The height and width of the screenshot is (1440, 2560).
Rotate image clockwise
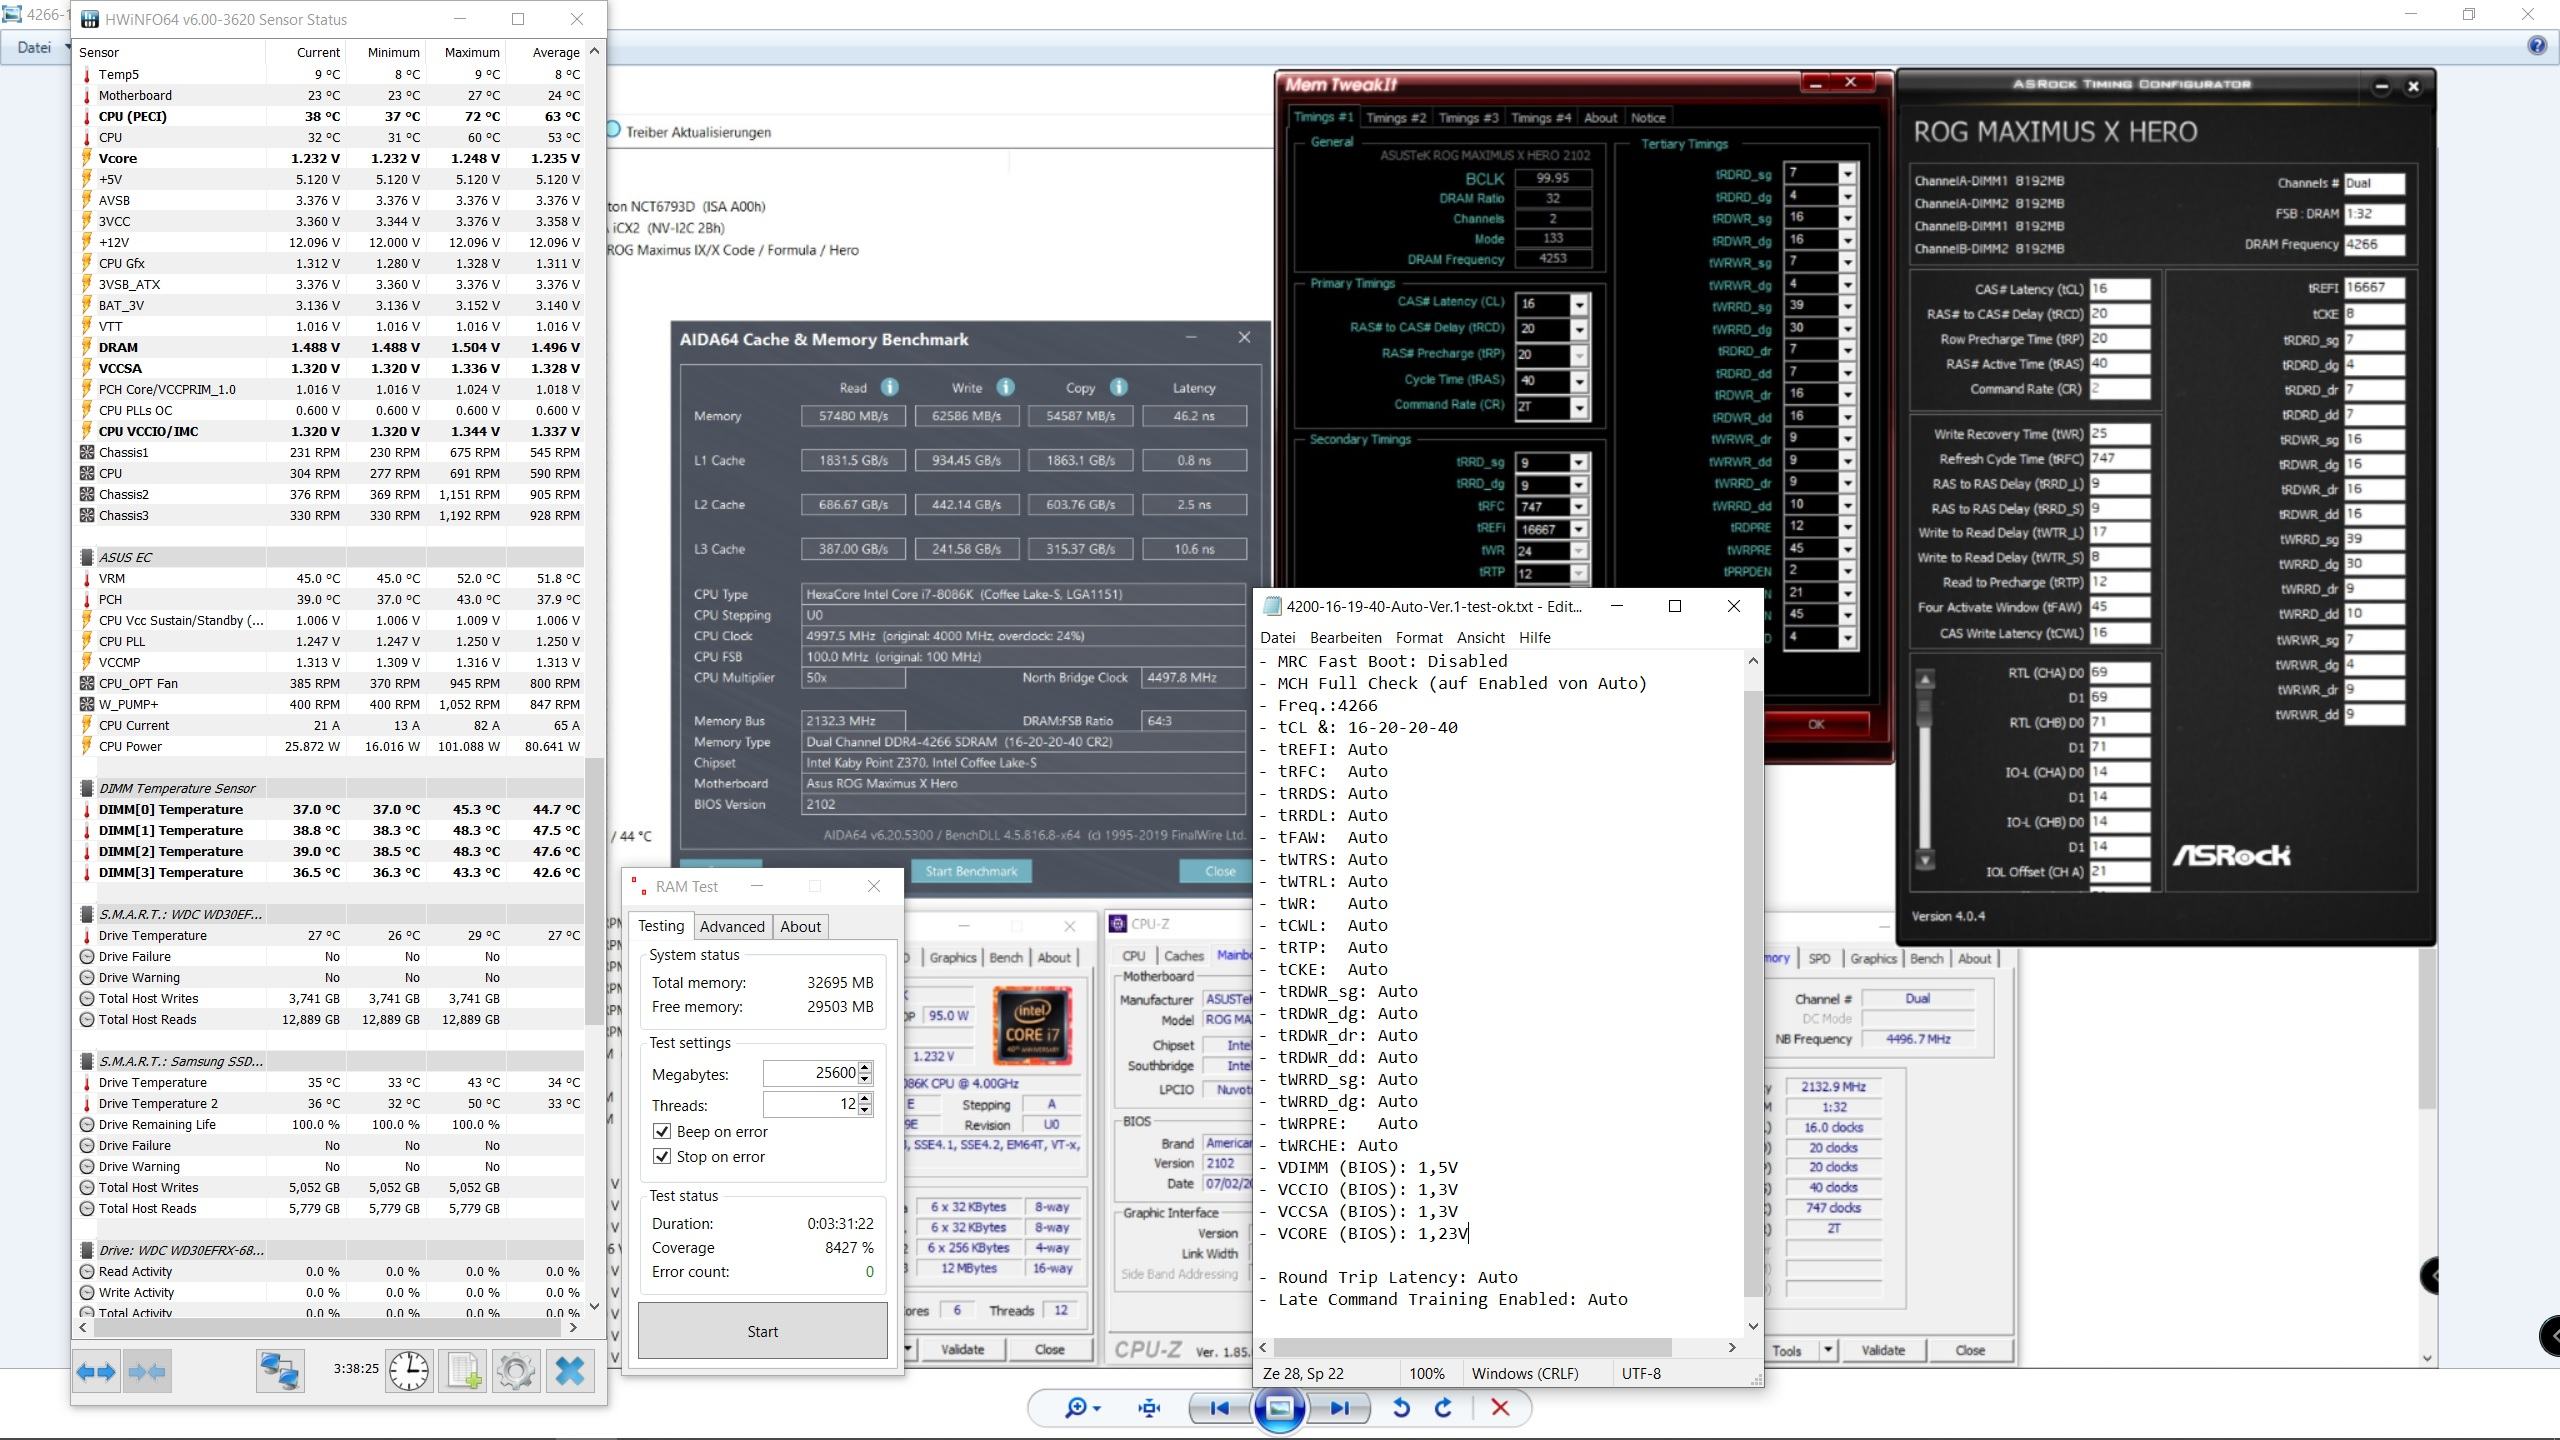click(1443, 1408)
